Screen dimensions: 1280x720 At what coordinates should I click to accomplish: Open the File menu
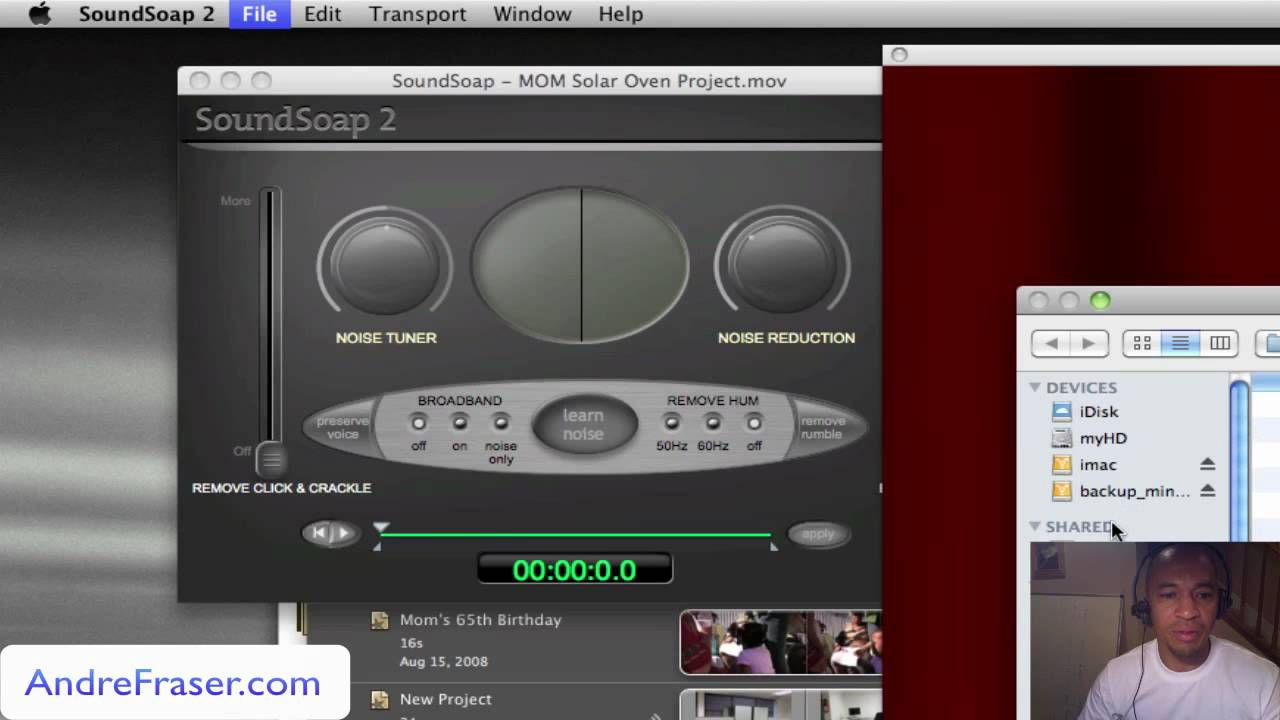tap(259, 14)
